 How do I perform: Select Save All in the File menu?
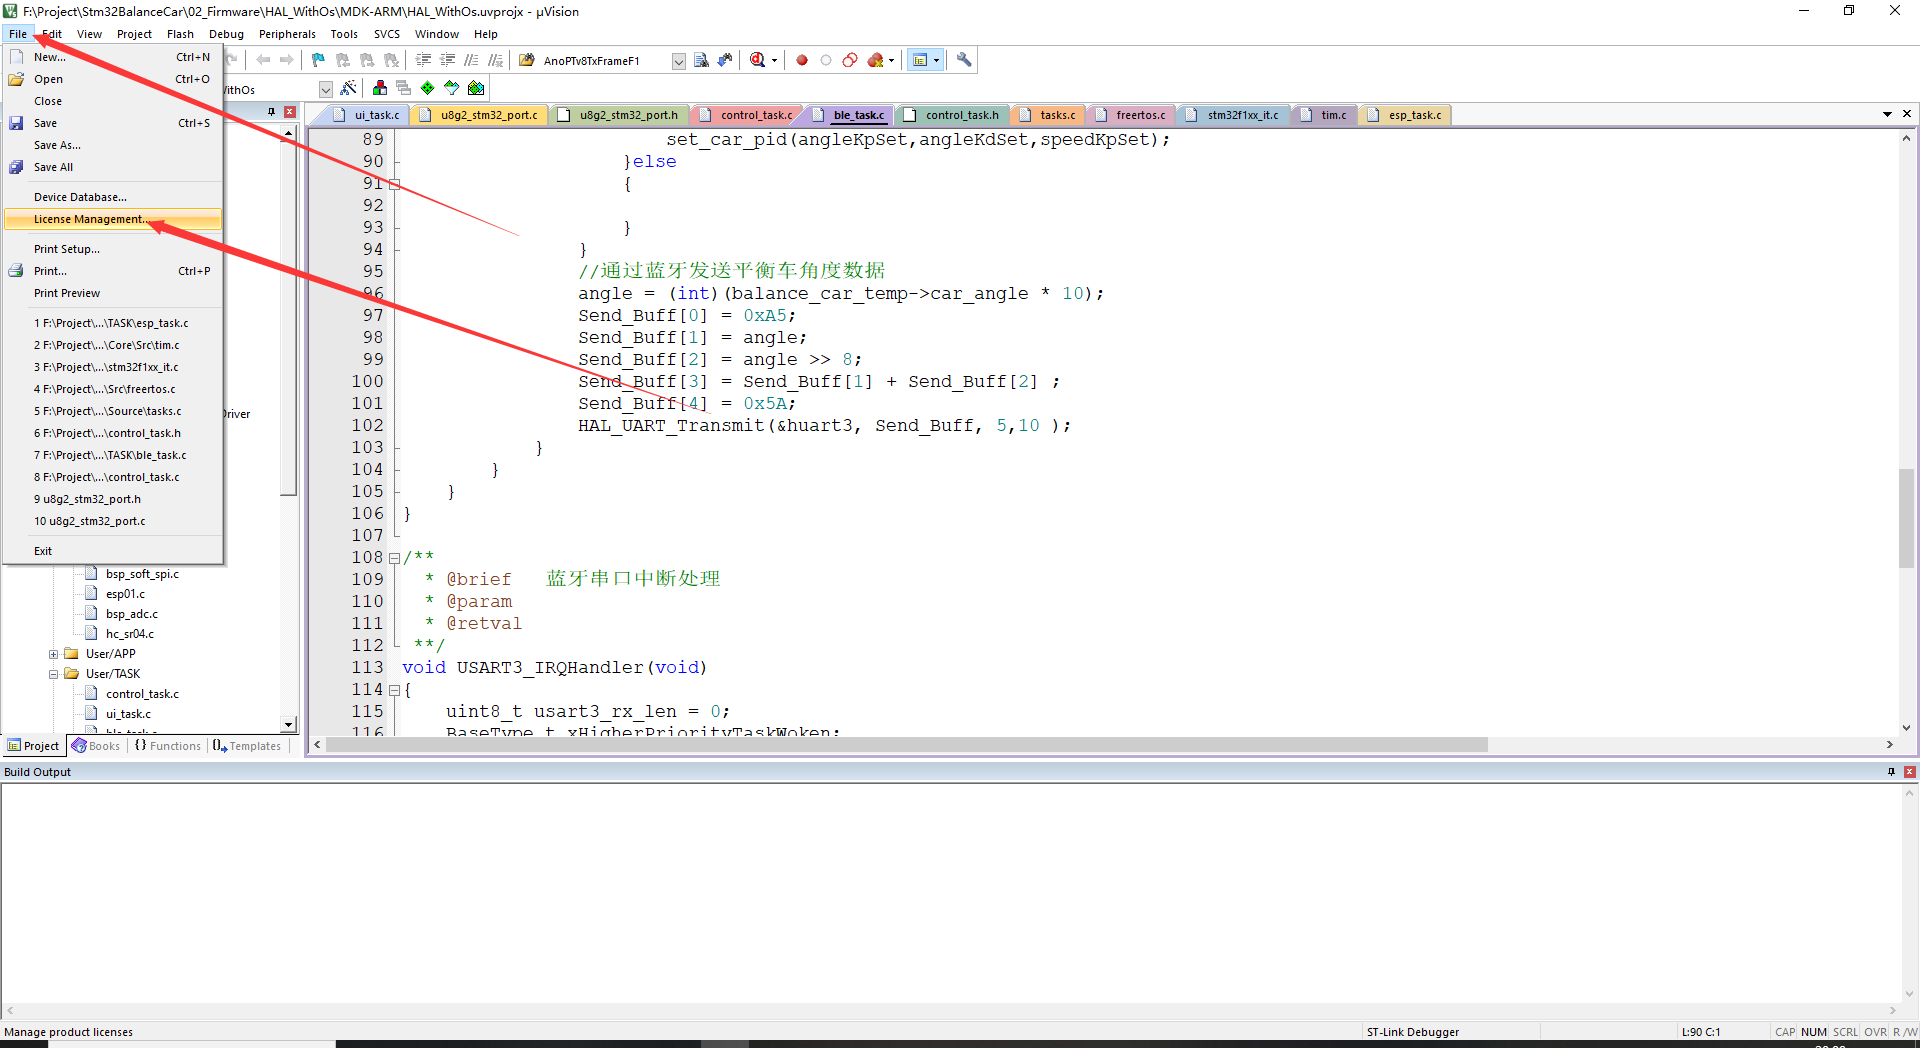coord(112,167)
